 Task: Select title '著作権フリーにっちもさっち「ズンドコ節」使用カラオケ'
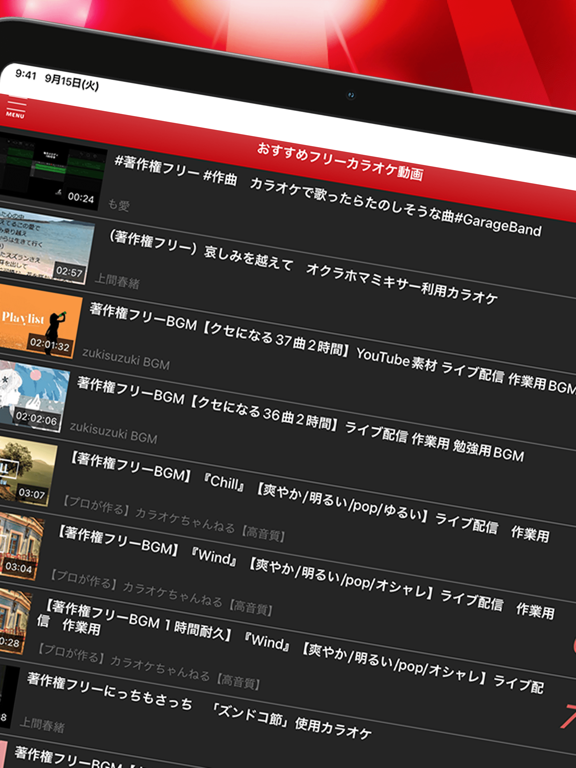[199, 706]
